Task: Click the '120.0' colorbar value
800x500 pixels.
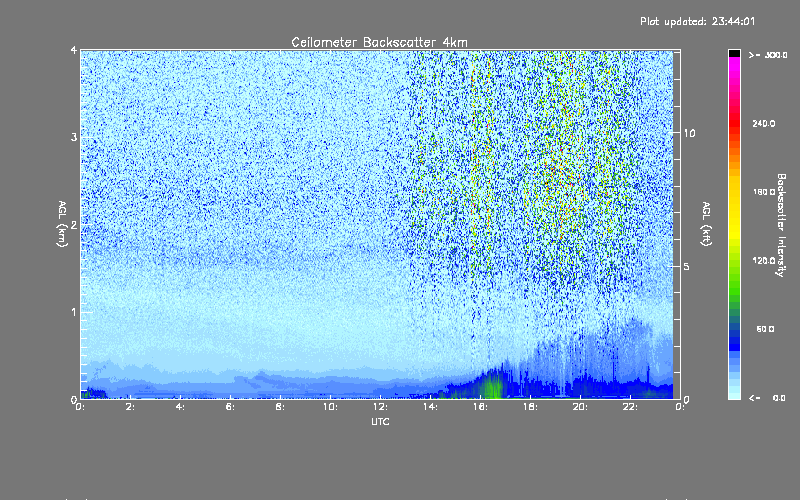Action: coord(764,261)
